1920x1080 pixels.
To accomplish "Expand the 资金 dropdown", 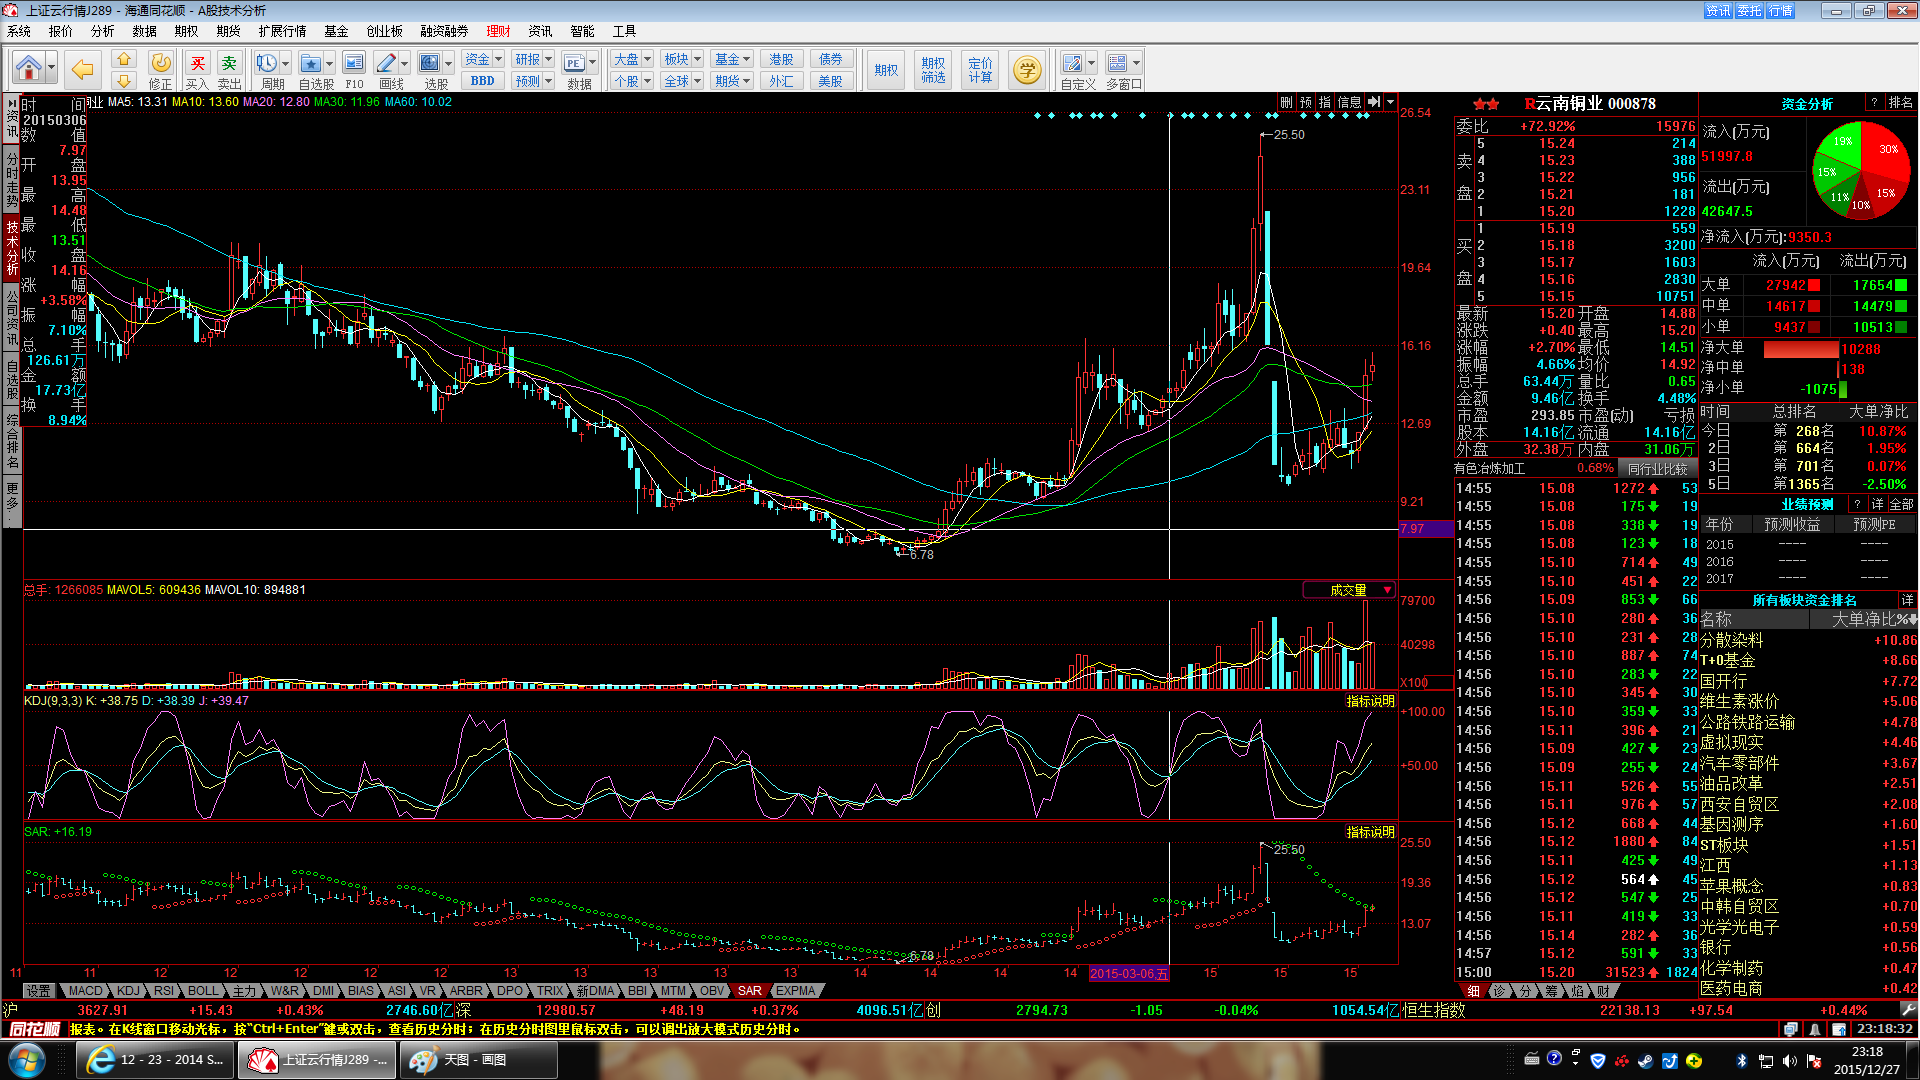I will 498,60.
